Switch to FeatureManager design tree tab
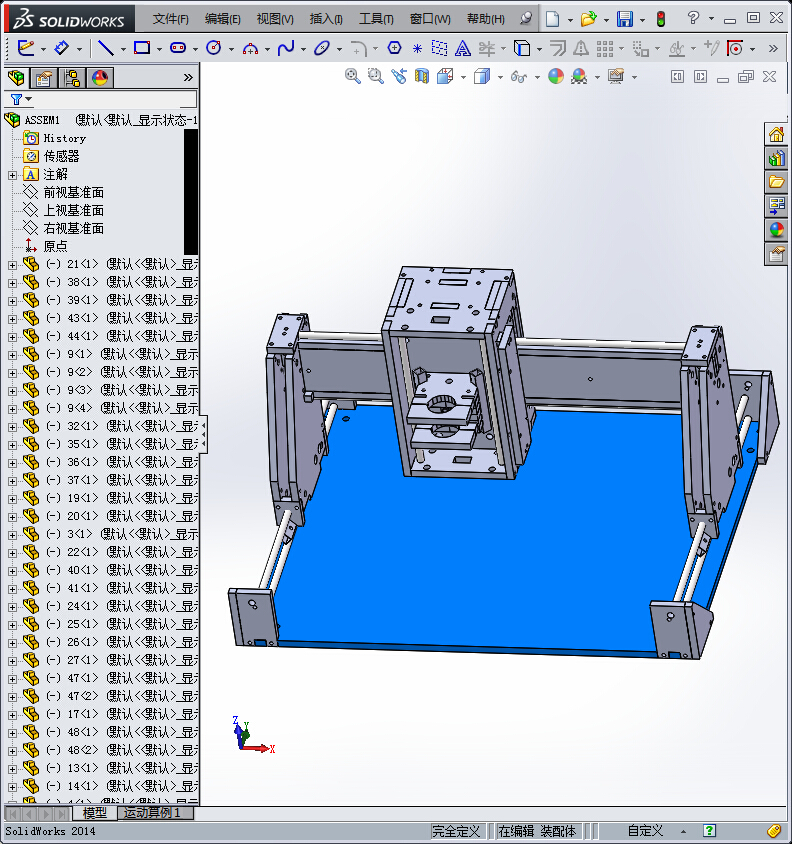 [16, 78]
